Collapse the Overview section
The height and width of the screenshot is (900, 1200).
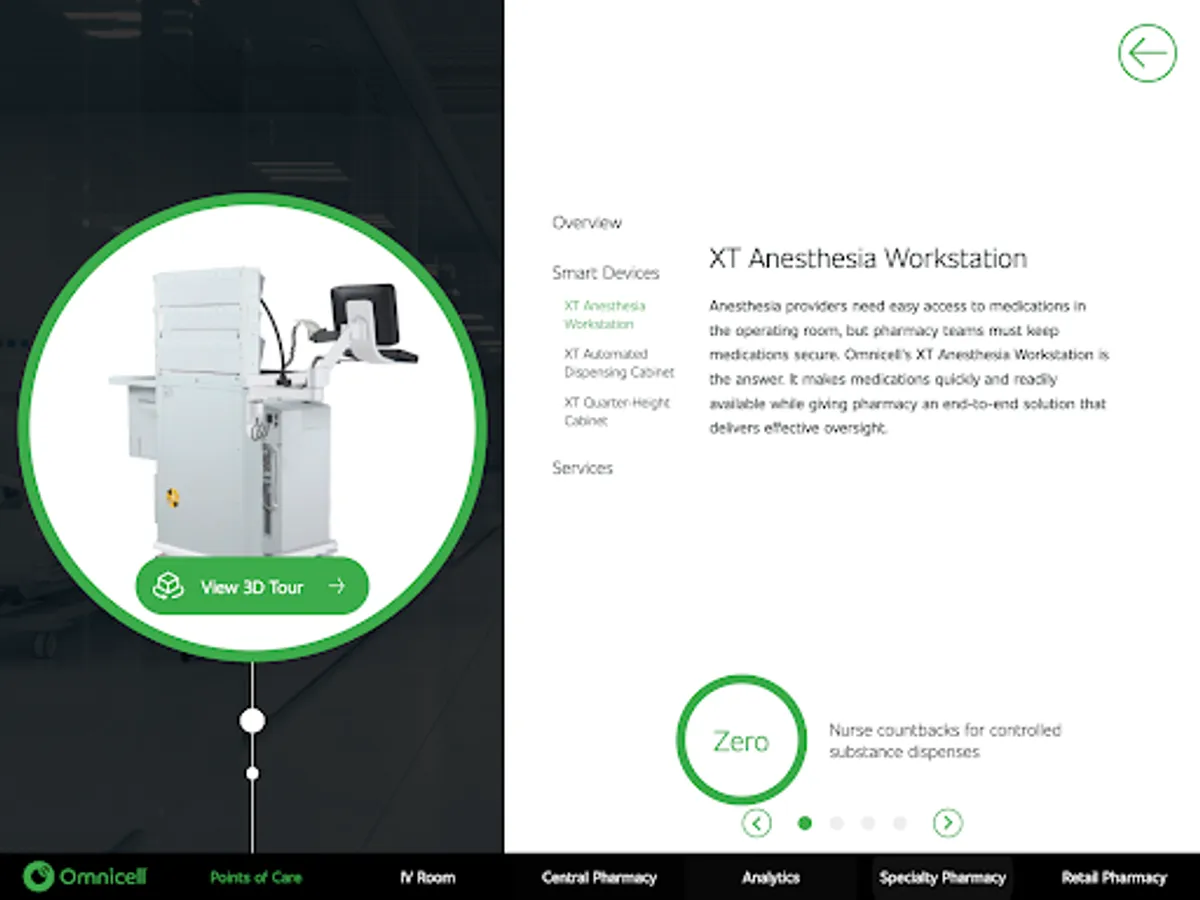tap(586, 222)
